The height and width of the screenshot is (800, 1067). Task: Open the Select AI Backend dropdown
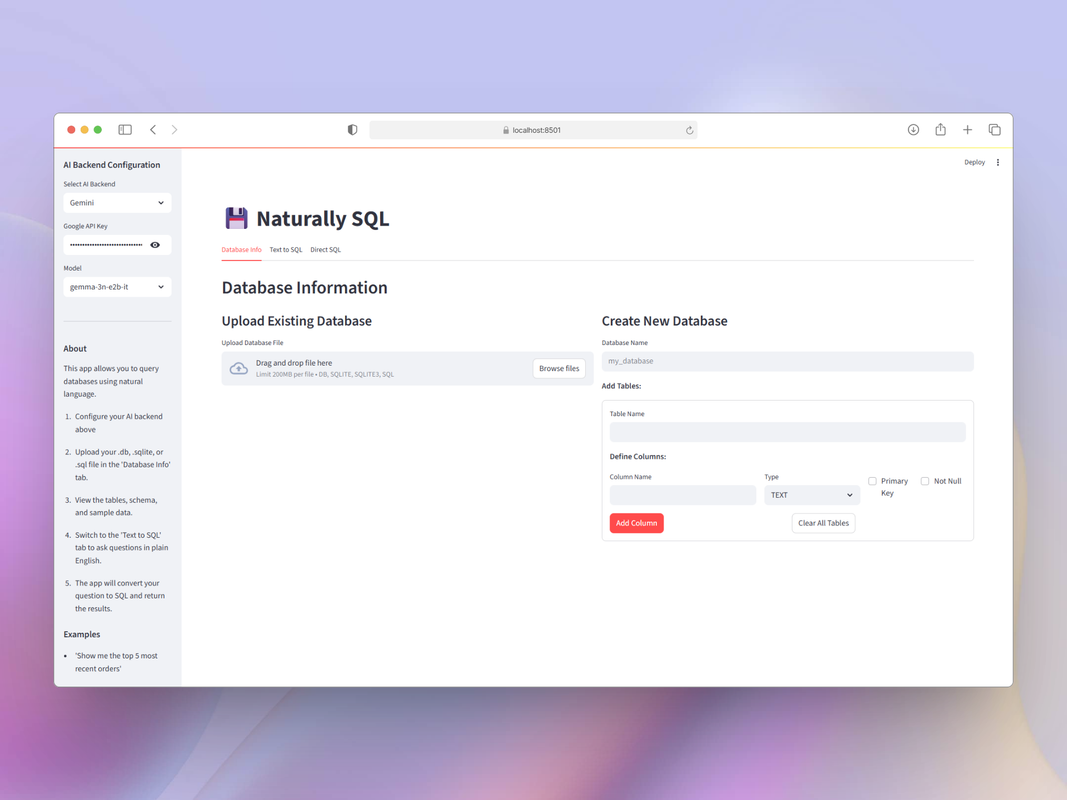point(117,203)
